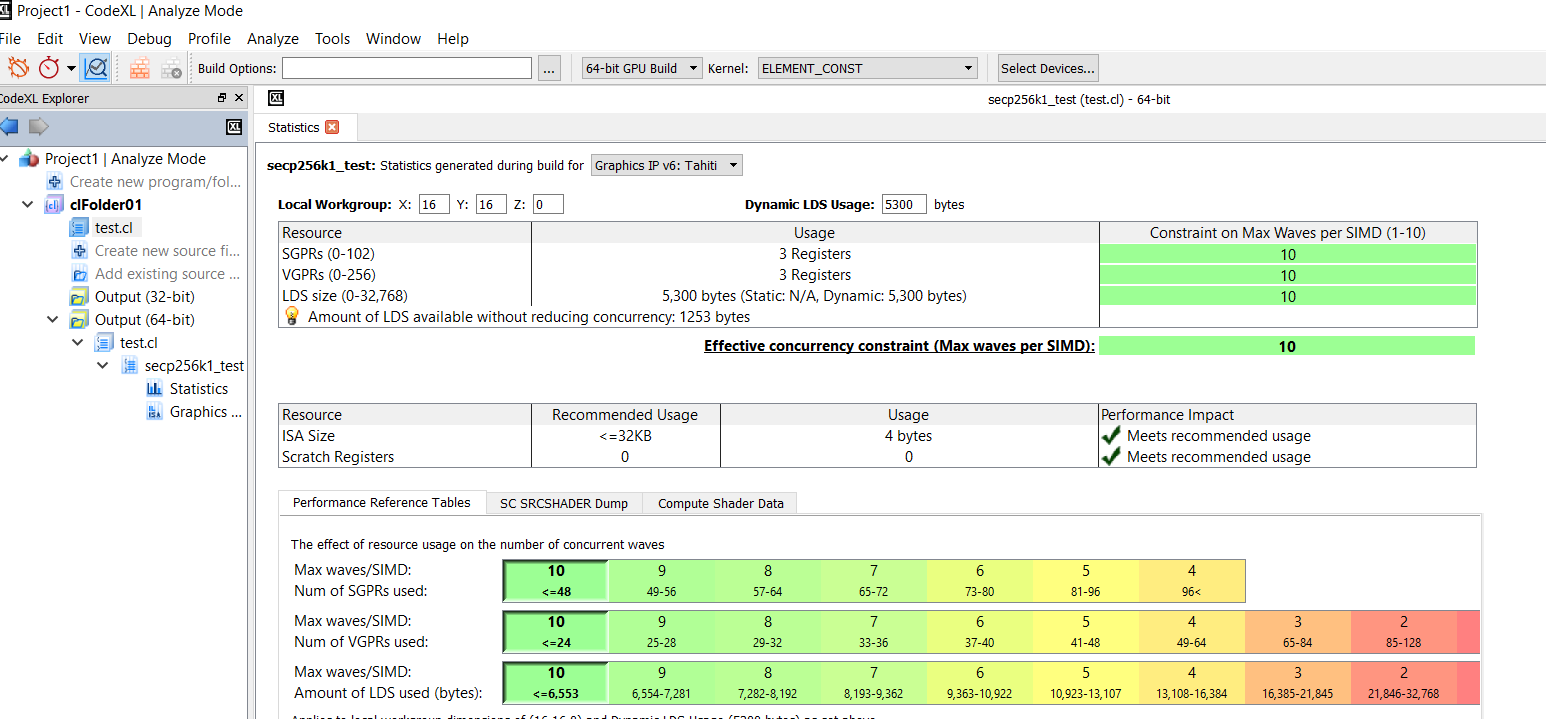Open the Window menu

(x=393, y=39)
